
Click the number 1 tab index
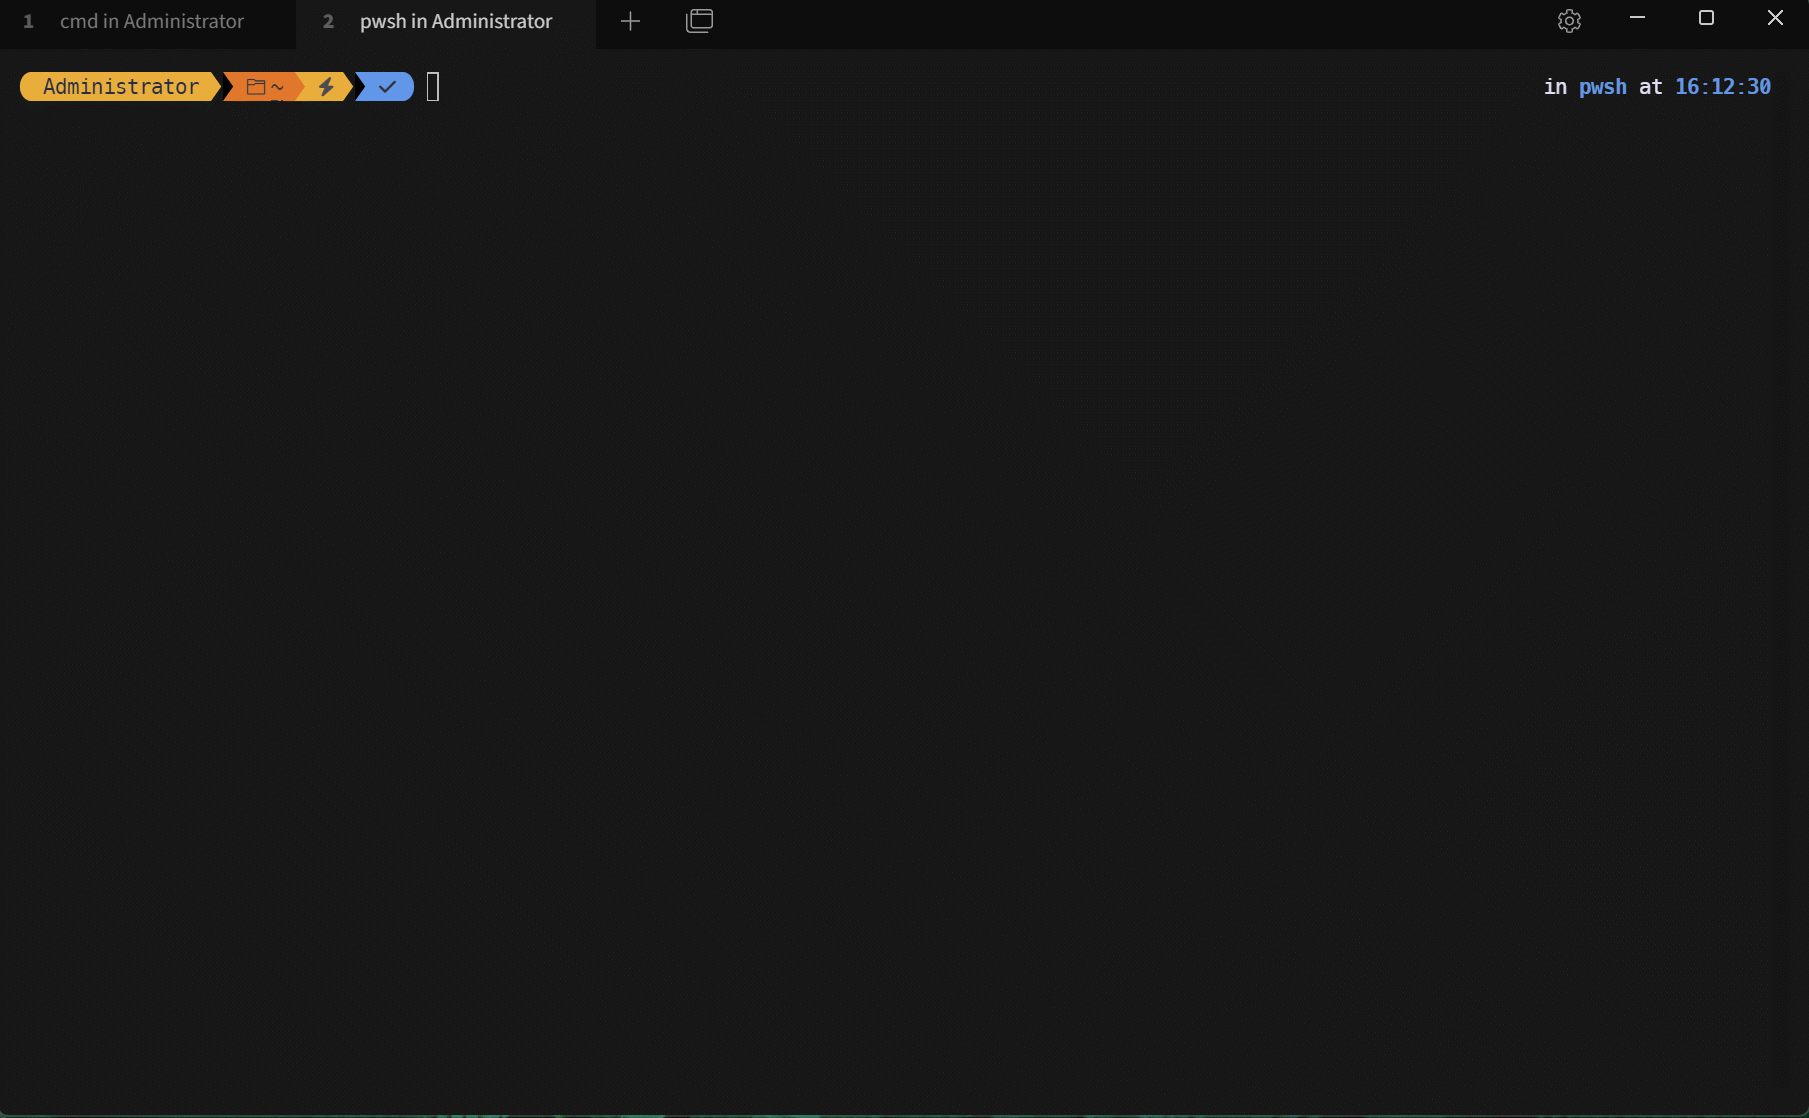click(28, 21)
